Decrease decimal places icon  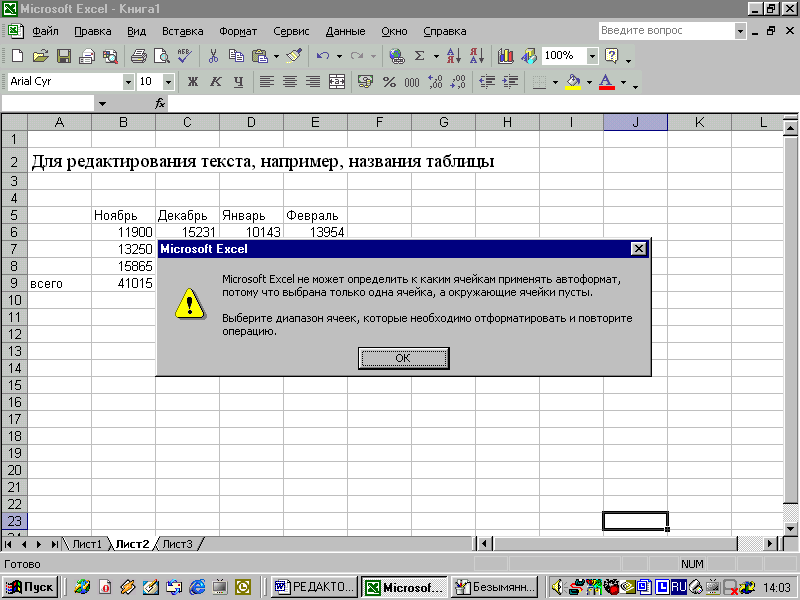point(458,81)
